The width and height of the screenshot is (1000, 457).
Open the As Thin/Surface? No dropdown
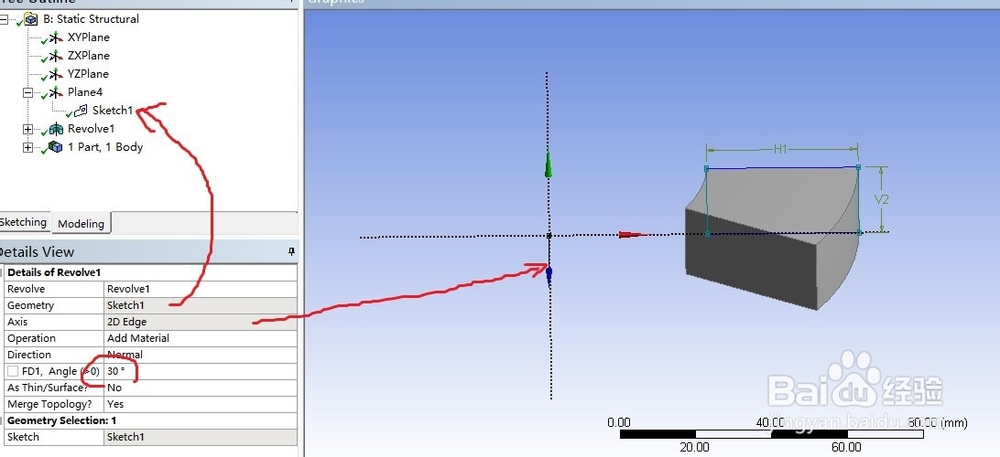pyautogui.click(x=200, y=388)
